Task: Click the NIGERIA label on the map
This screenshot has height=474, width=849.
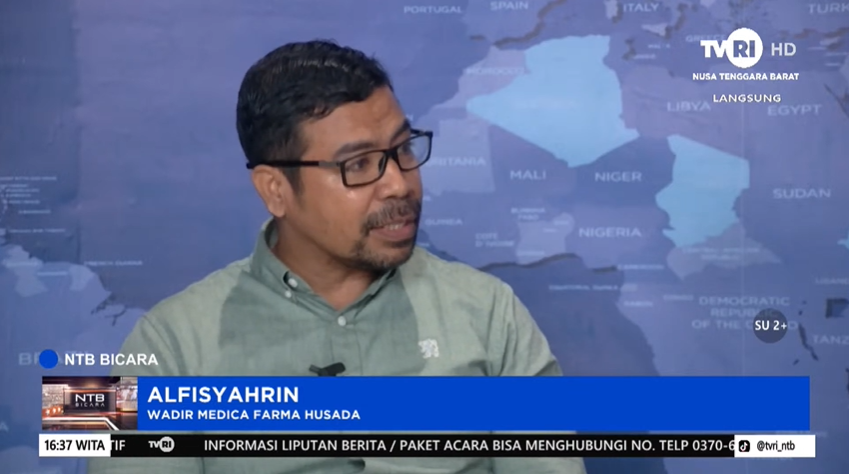Action: pyautogui.click(x=609, y=232)
